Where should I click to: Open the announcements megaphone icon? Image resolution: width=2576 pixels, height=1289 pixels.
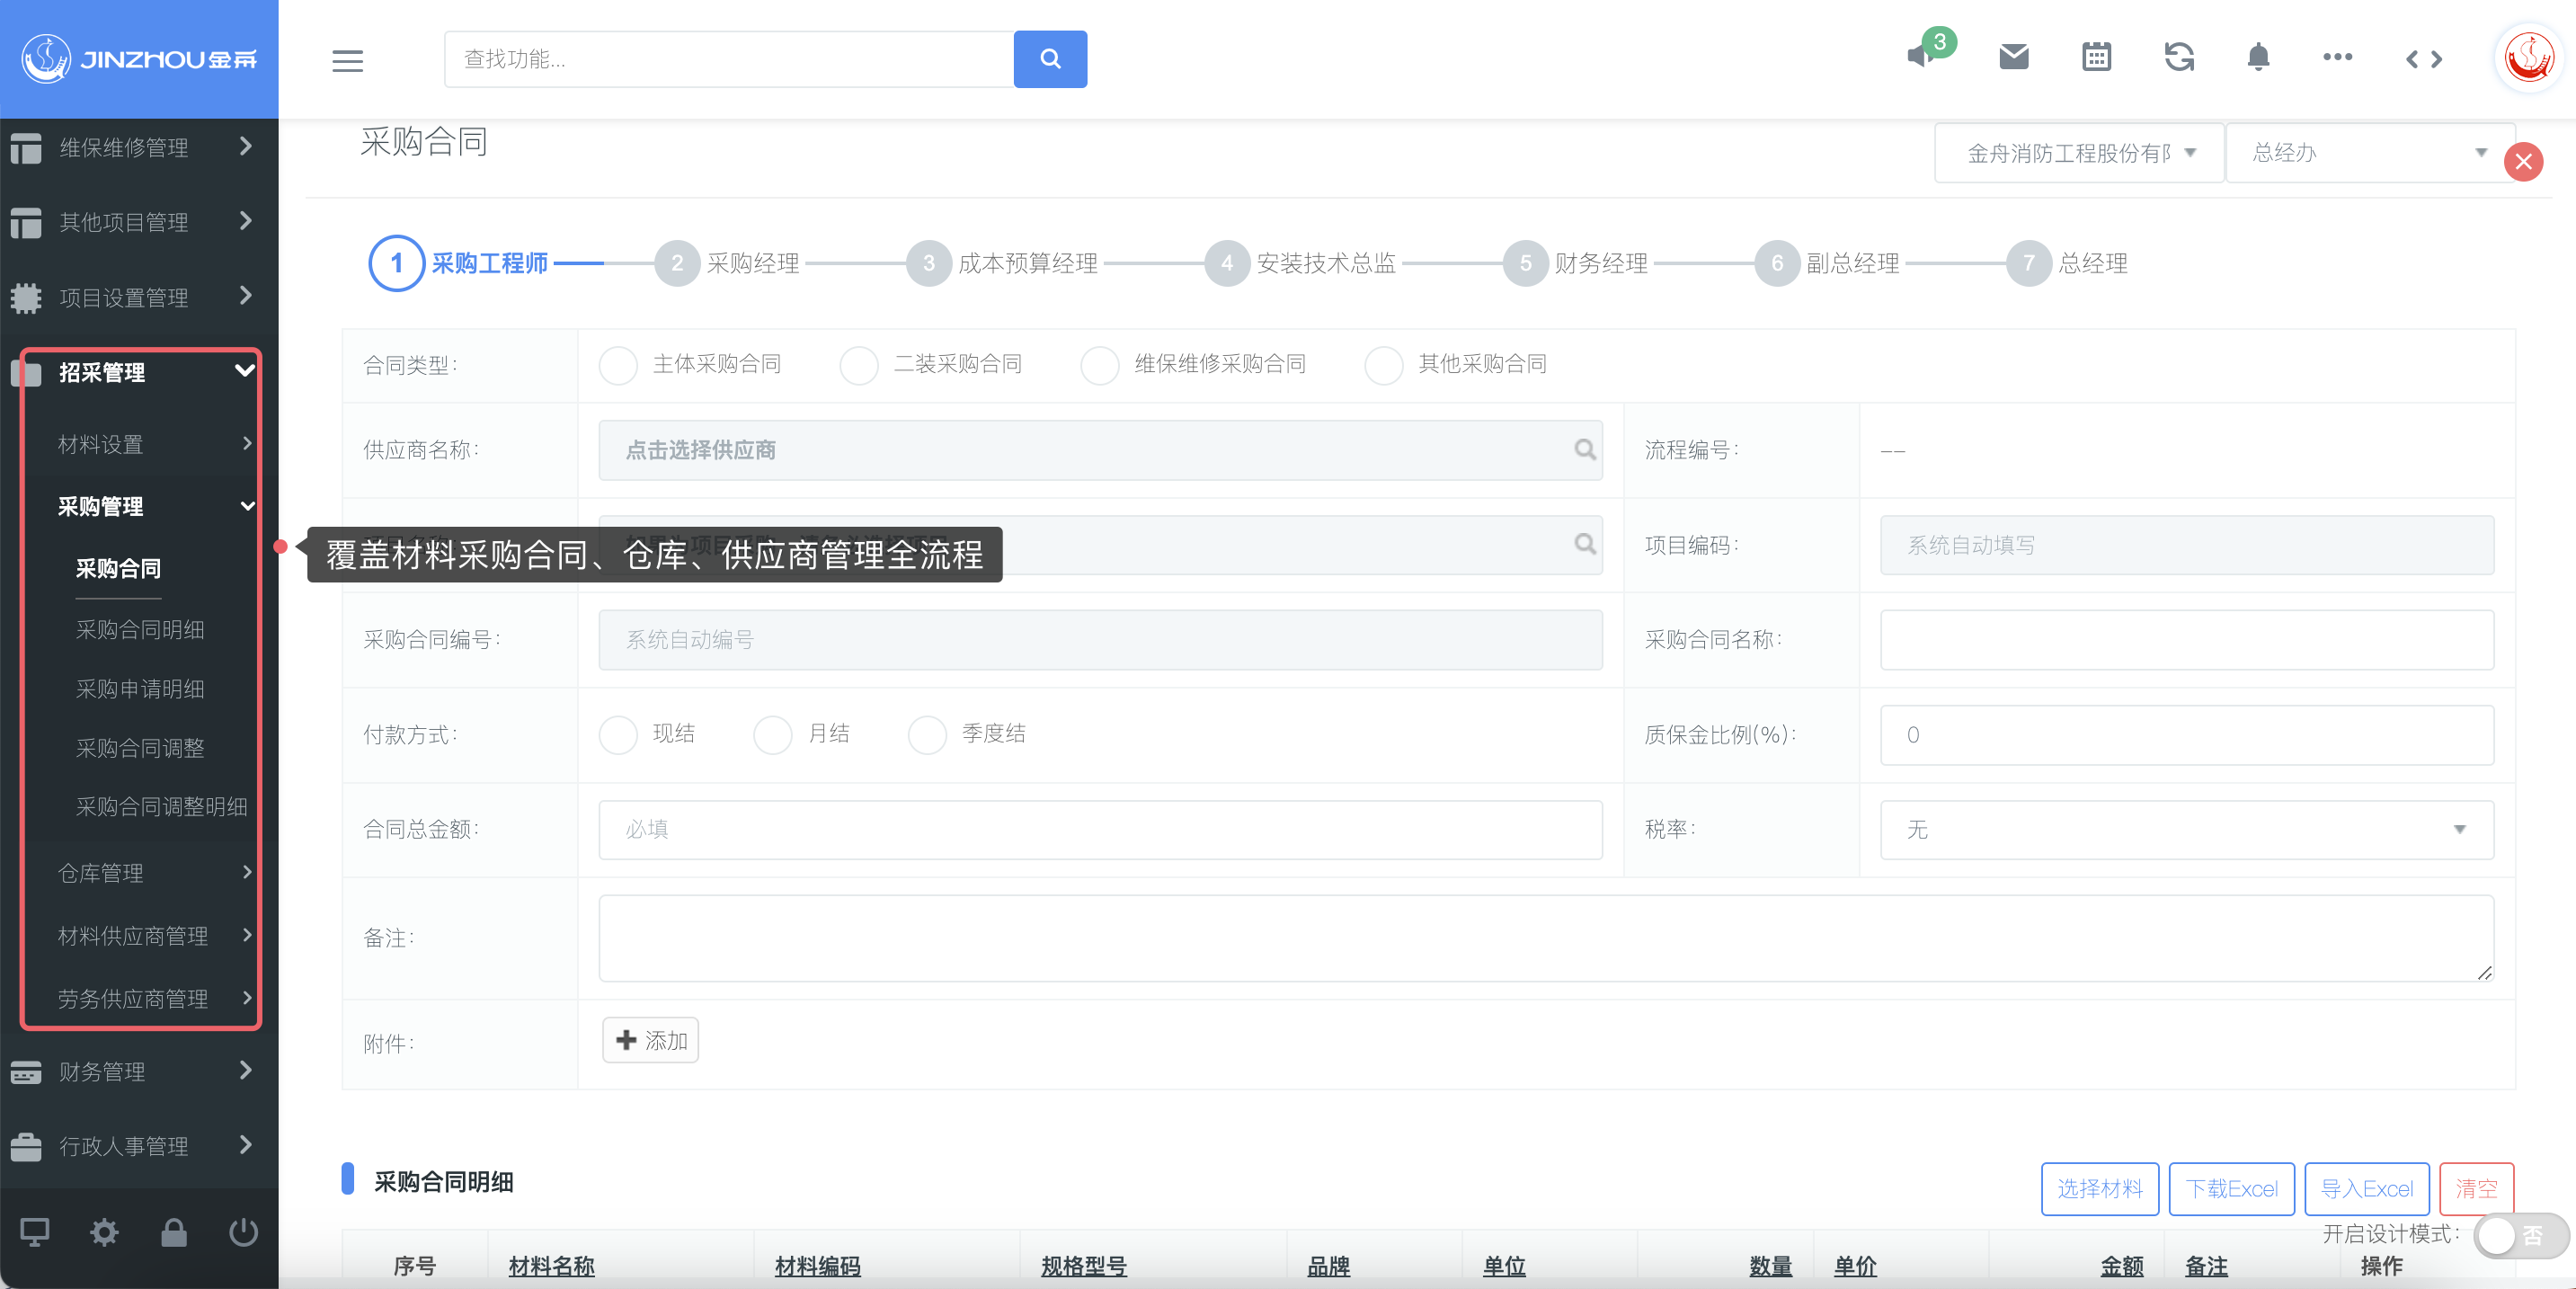coord(1921,56)
